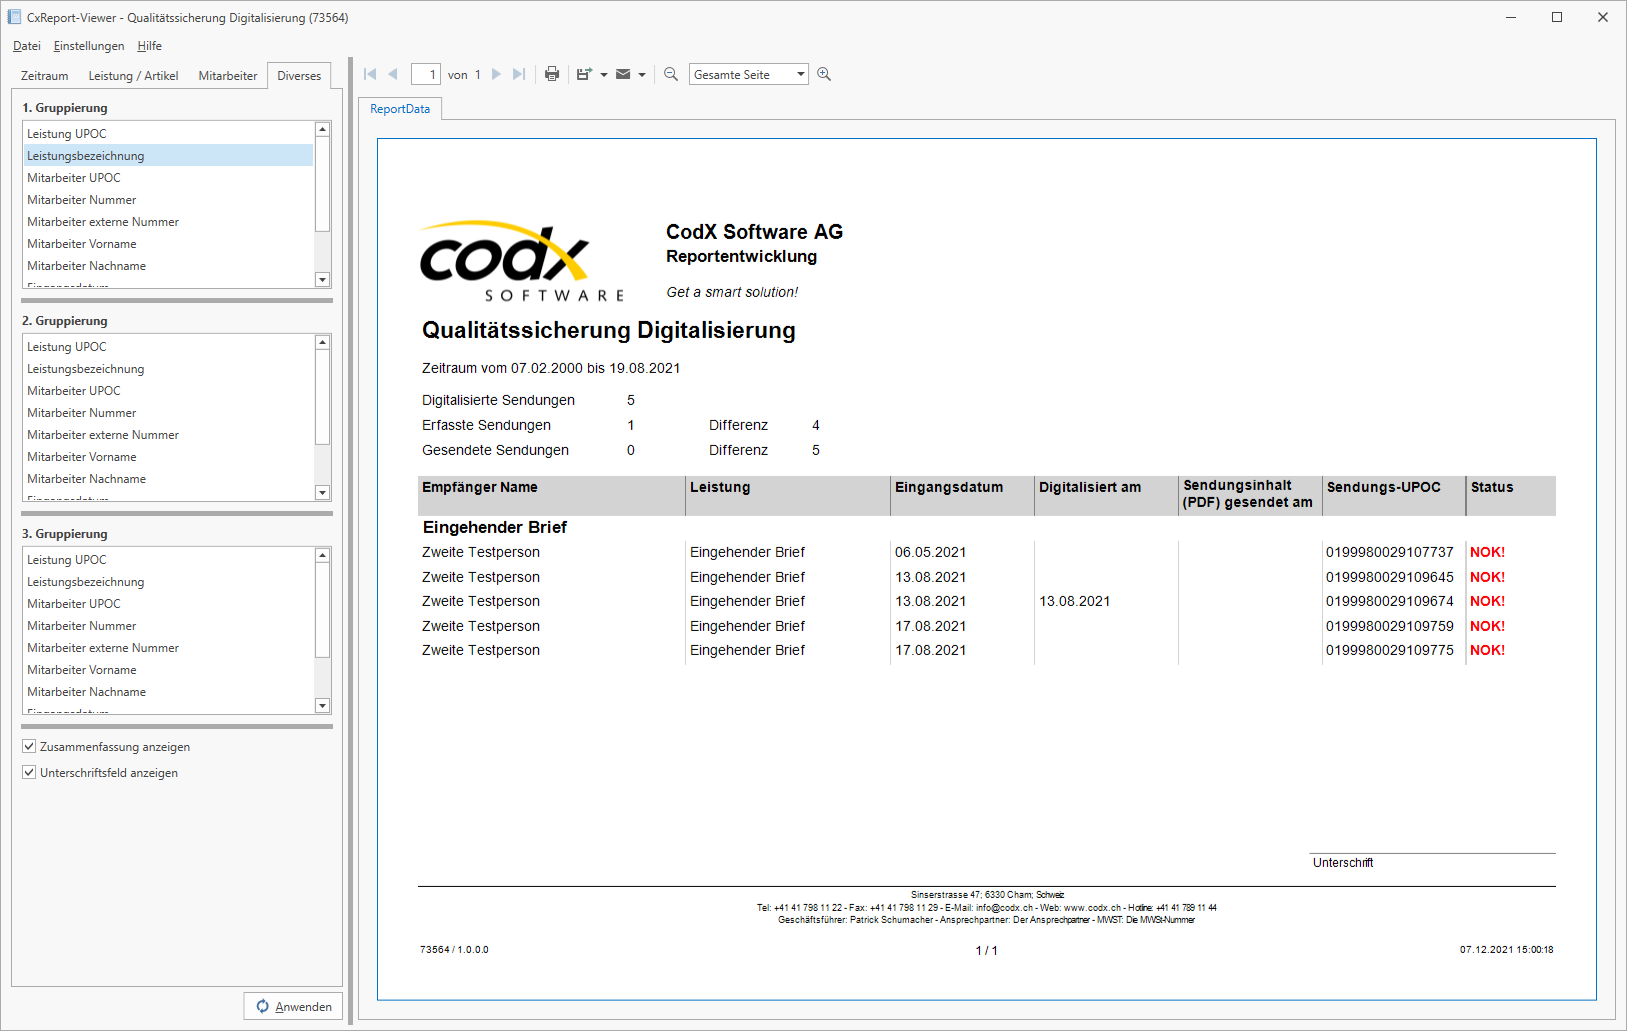
Task: Select Mitarbeiter UPOC in 1. Gruppierung
Action: pos(168,178)
